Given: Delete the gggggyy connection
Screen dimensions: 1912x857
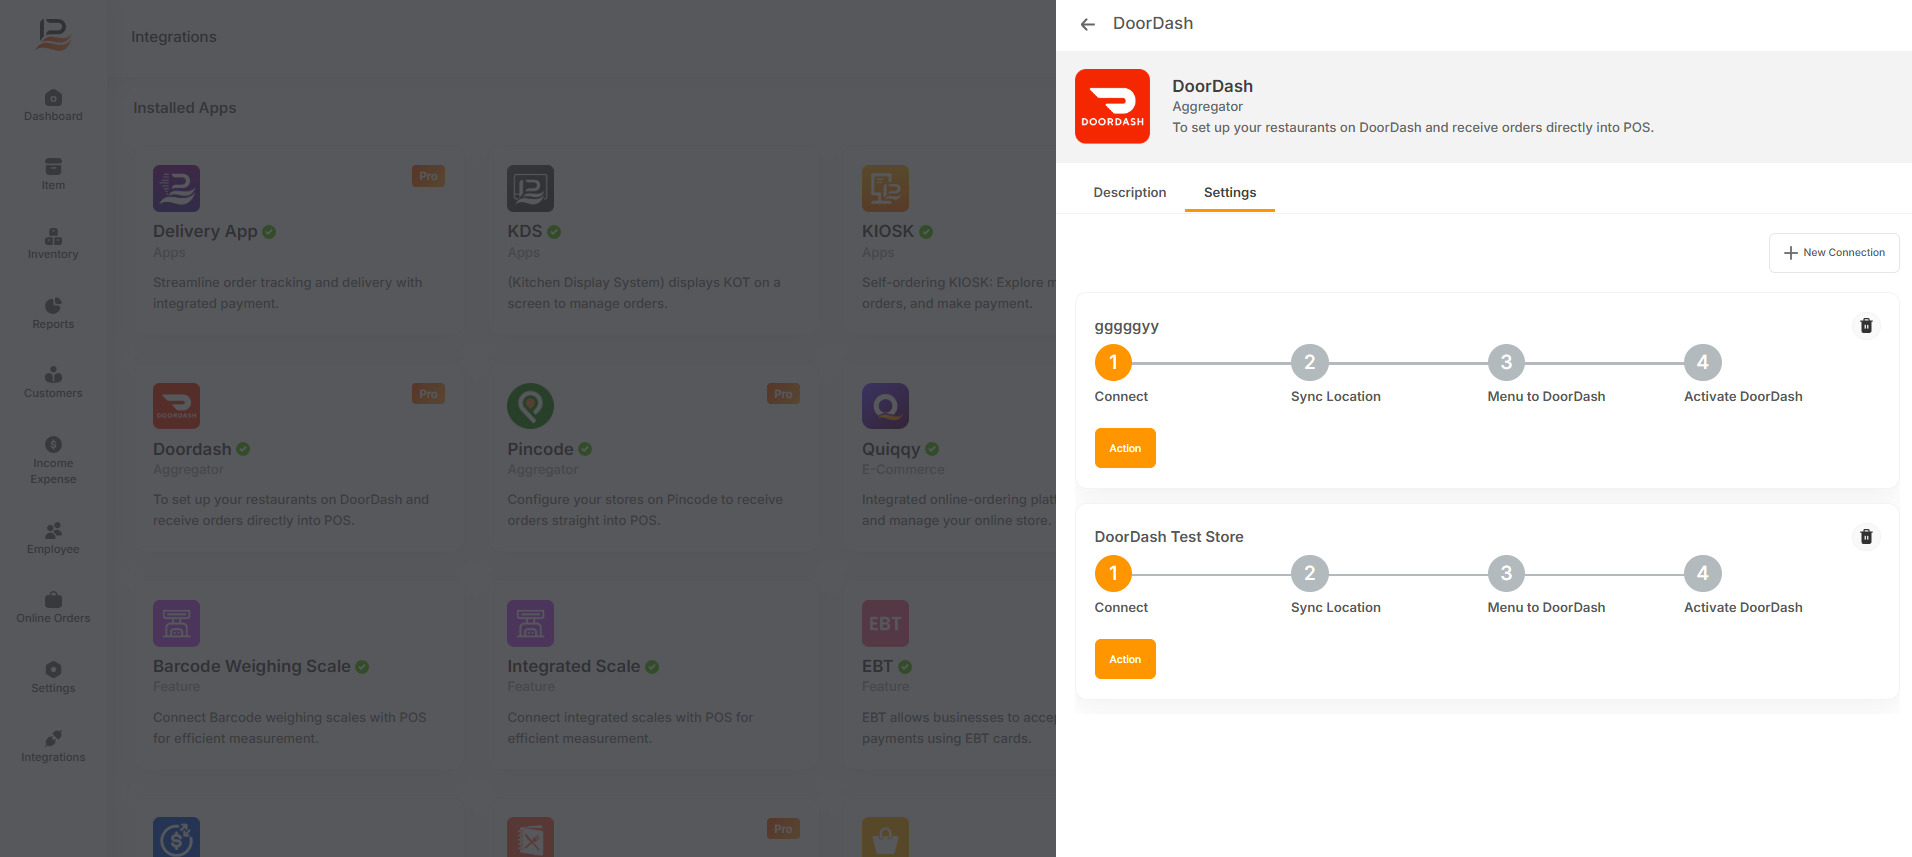Looking at the screenshot, I should tap(1866, 326).
